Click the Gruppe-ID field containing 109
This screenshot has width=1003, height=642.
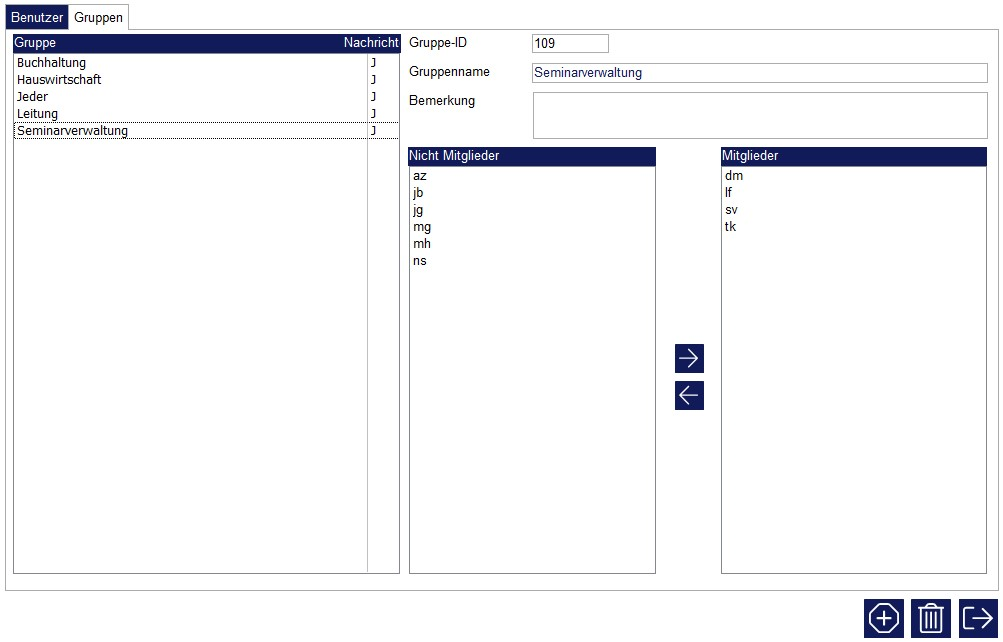pyautogui.click(x=570, y=44)
